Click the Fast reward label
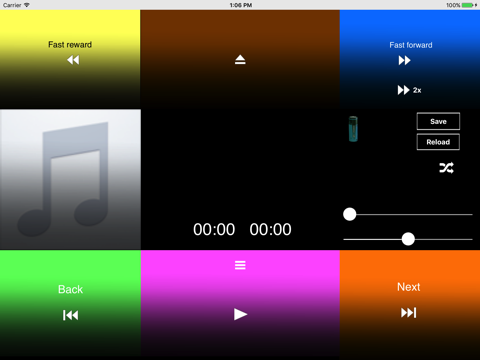The height and width of the screenshot is (360, 480). 70,45
